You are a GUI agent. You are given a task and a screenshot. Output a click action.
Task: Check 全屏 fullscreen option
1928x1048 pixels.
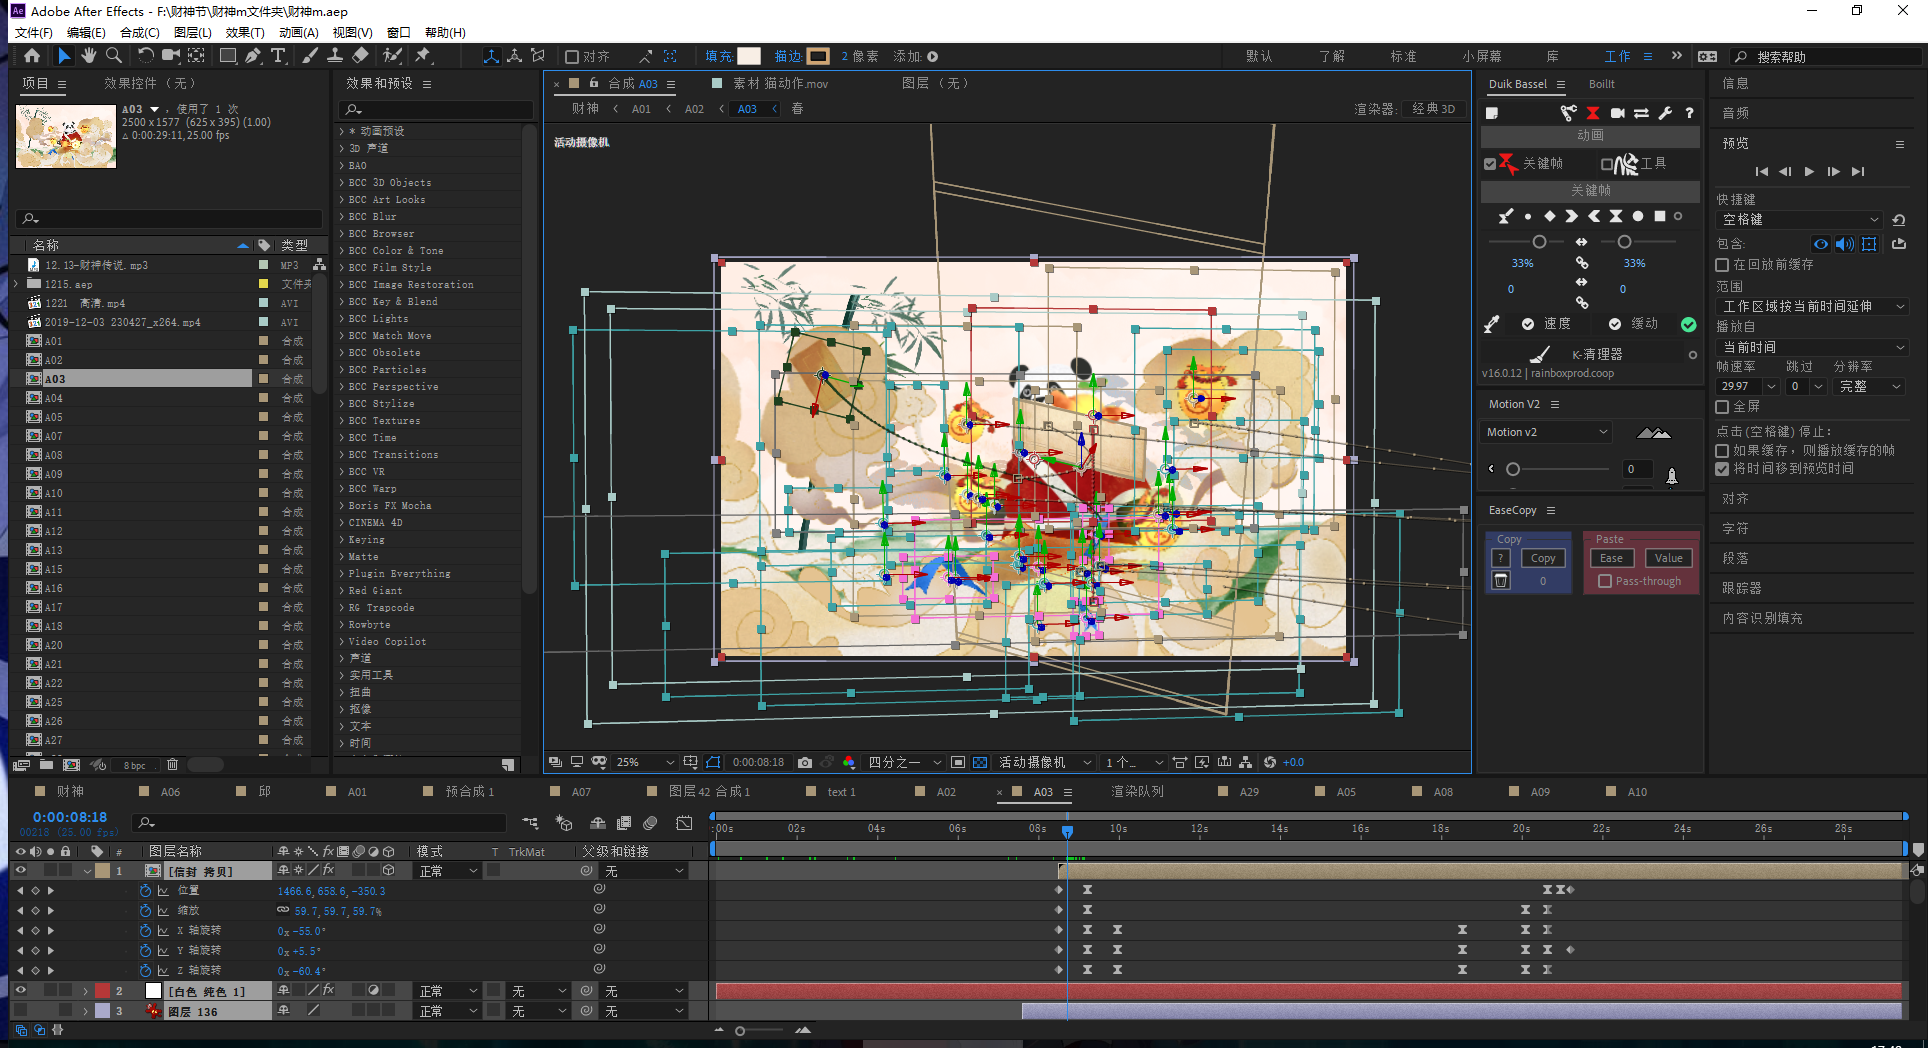pos(1722,407)
